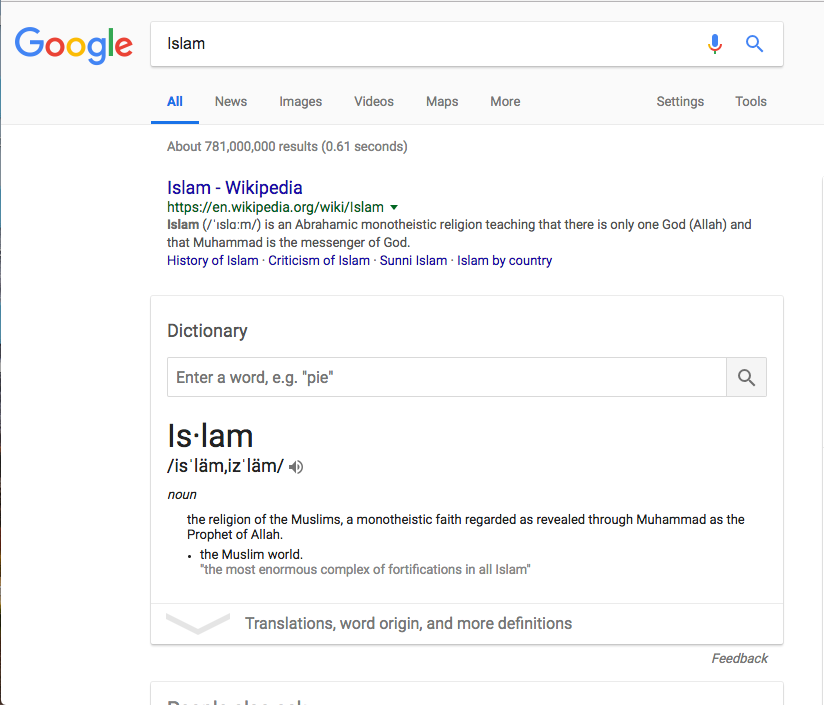
Task: Click the voice search microphone icon
Action: (715, 44)
